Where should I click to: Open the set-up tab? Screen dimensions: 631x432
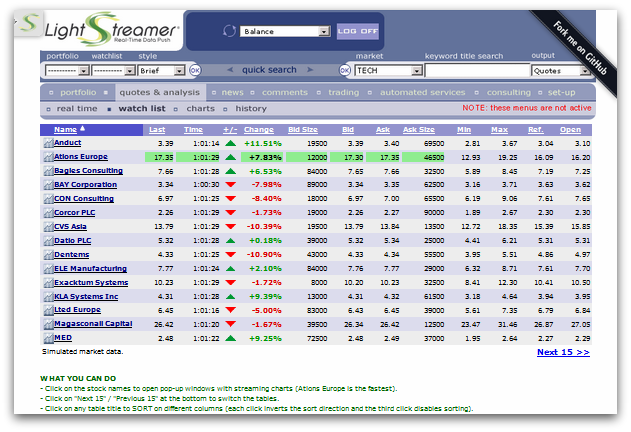point(561,93)
